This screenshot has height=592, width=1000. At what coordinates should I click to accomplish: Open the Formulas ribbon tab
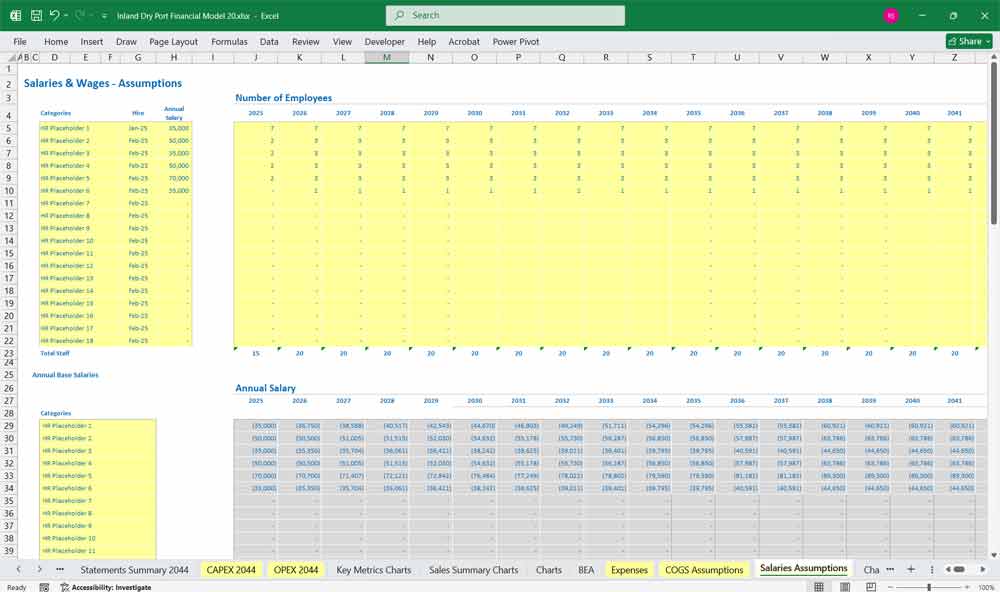(x=229, y=41)
